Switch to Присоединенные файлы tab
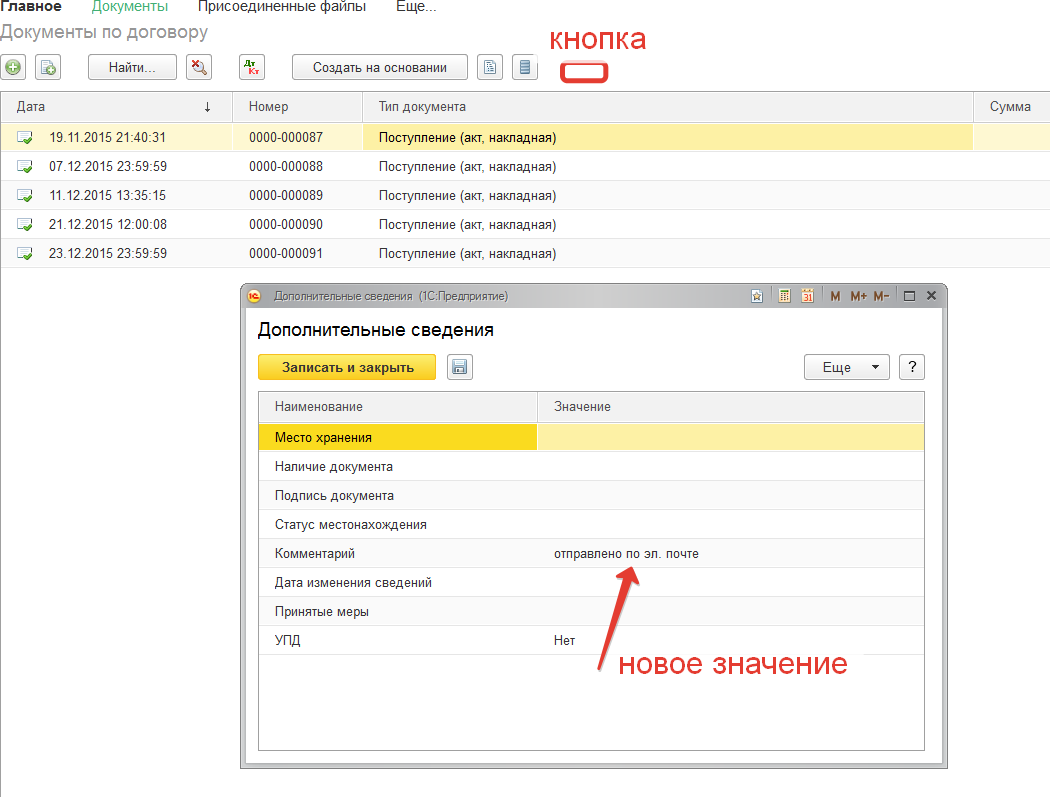Viewport: 1050px width, 797px height. (281, 7)
